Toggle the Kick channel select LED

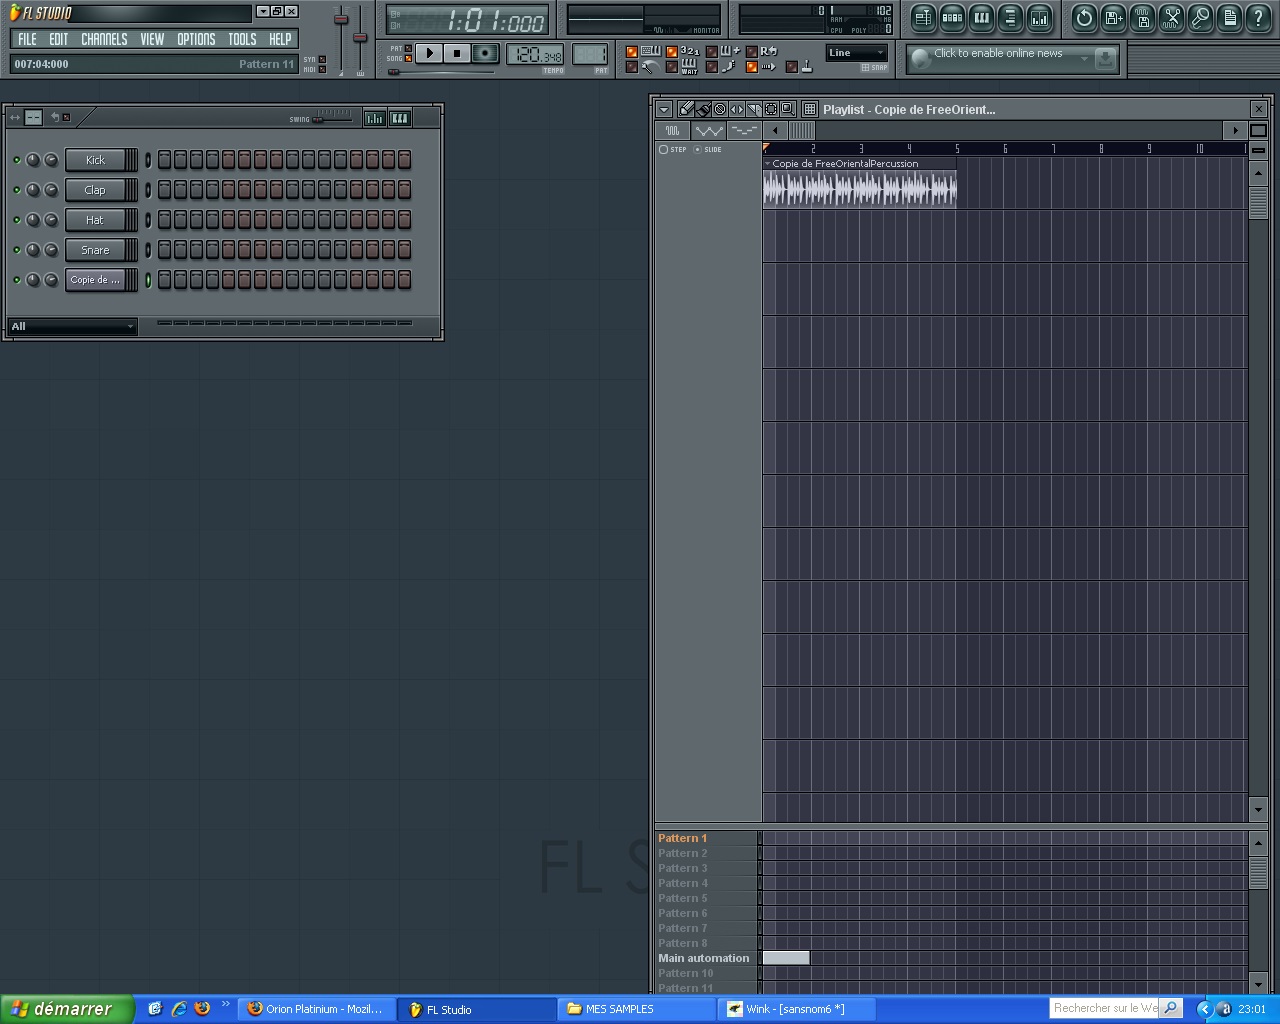pos(148,160)
